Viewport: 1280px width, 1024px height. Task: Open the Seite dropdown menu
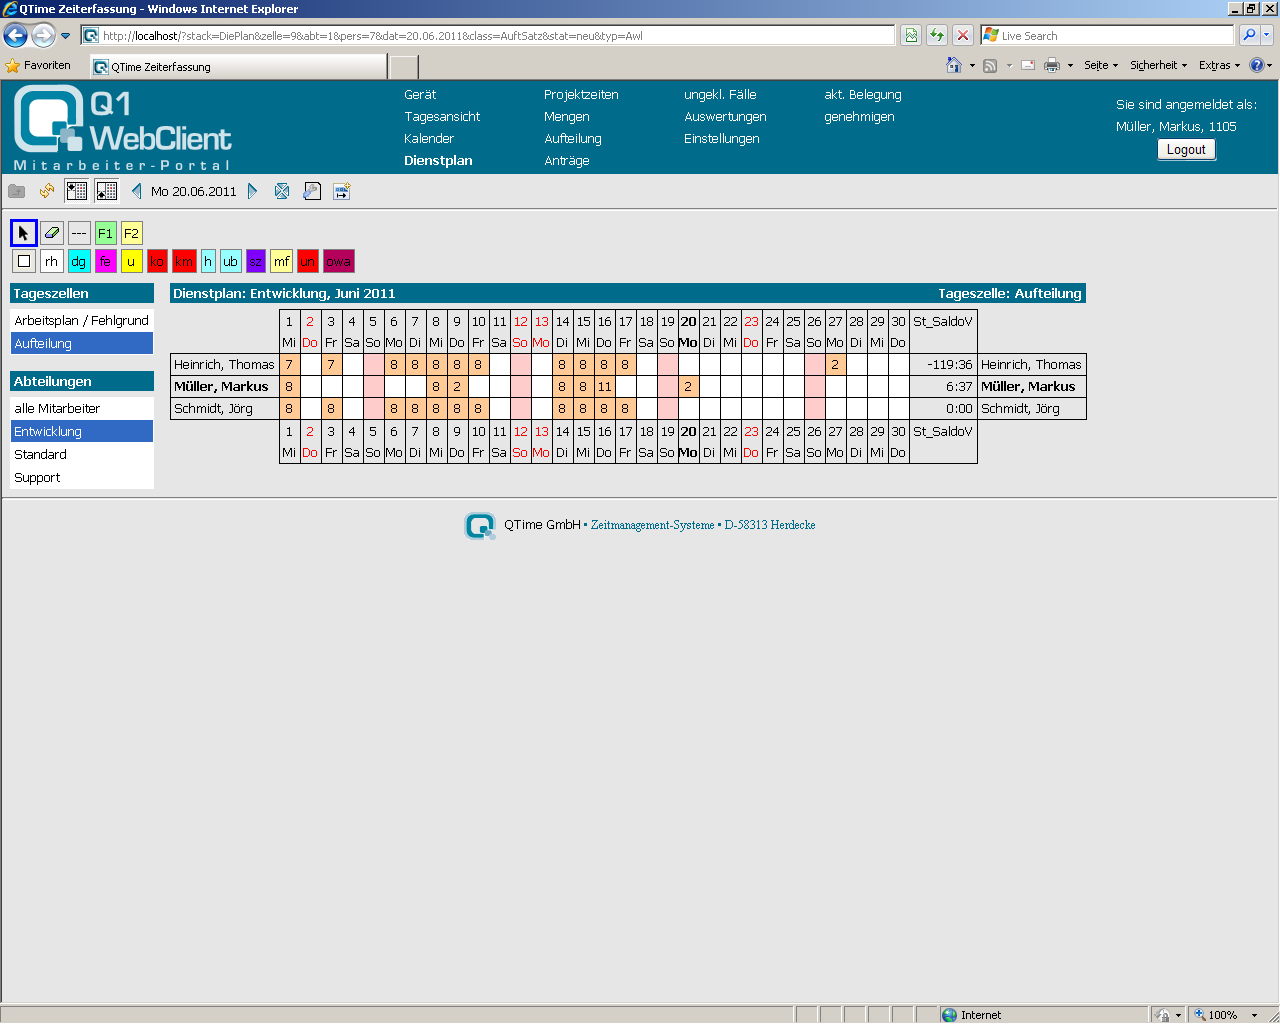click(1100, 65)
